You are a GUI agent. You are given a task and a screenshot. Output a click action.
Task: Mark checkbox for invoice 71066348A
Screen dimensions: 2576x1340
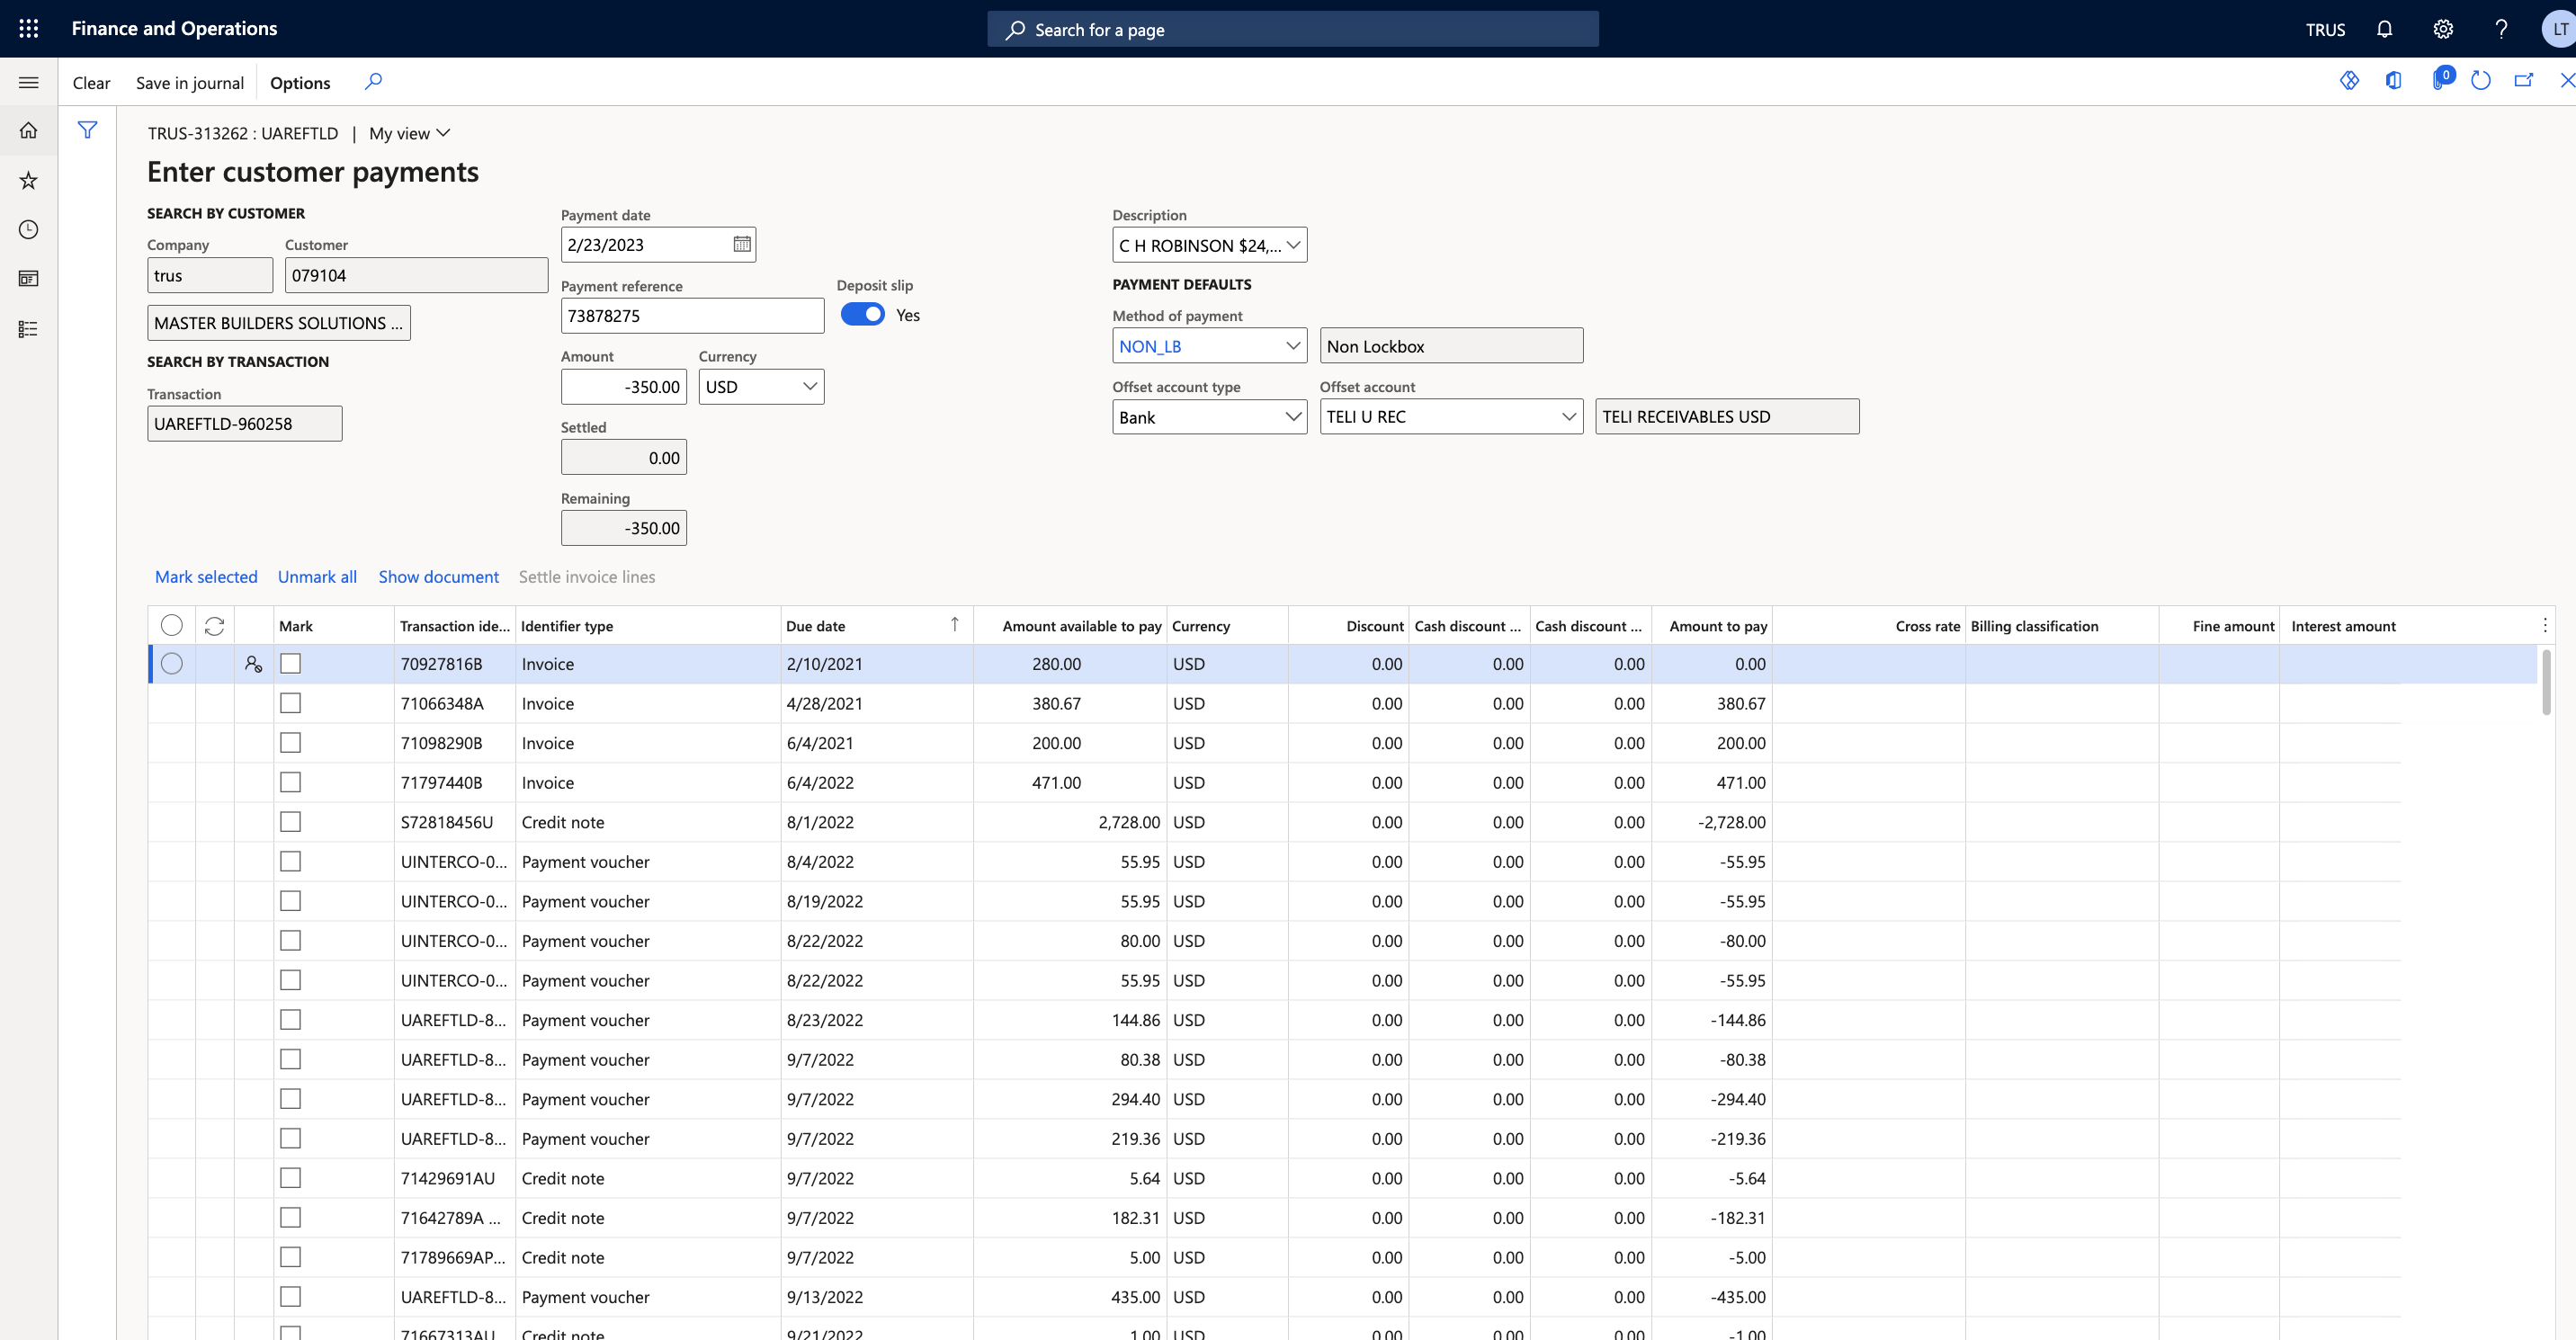(x=290, y=703)
